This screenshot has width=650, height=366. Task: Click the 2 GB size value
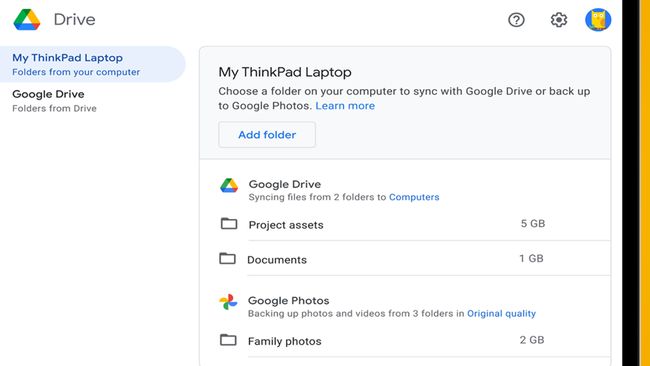[x=532, y=340]
